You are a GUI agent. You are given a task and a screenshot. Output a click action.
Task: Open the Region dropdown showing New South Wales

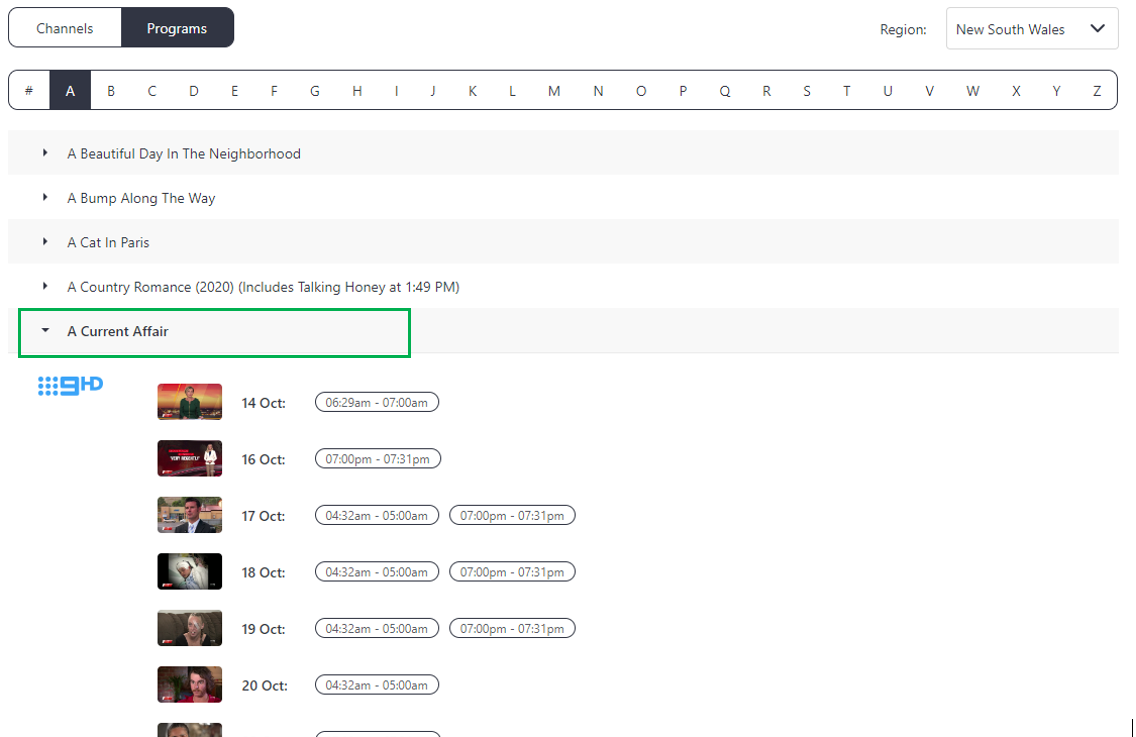point(1032,29)
